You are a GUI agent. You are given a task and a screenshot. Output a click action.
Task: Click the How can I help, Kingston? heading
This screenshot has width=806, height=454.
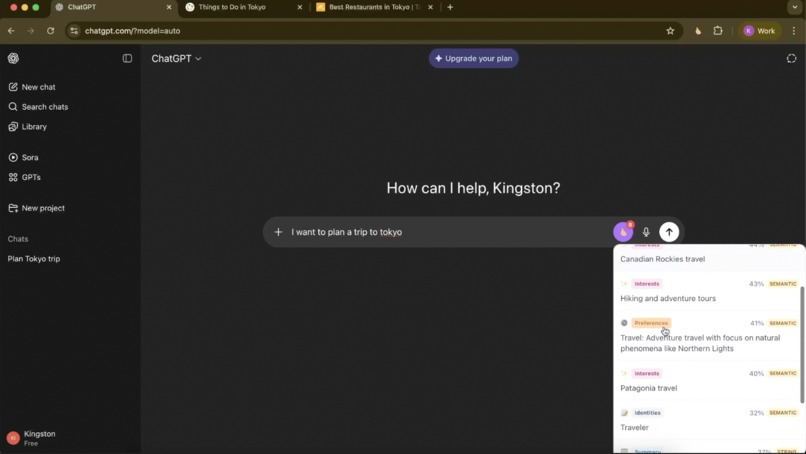tap(473, 188)
